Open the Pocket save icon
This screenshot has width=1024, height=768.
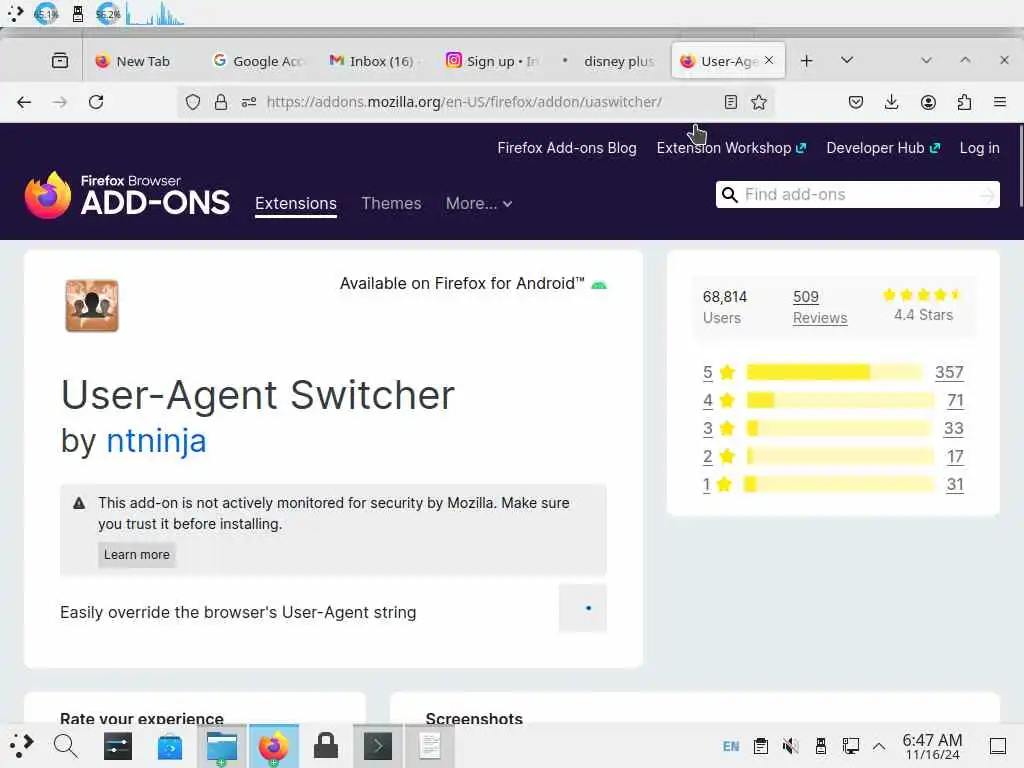point(856,102)
